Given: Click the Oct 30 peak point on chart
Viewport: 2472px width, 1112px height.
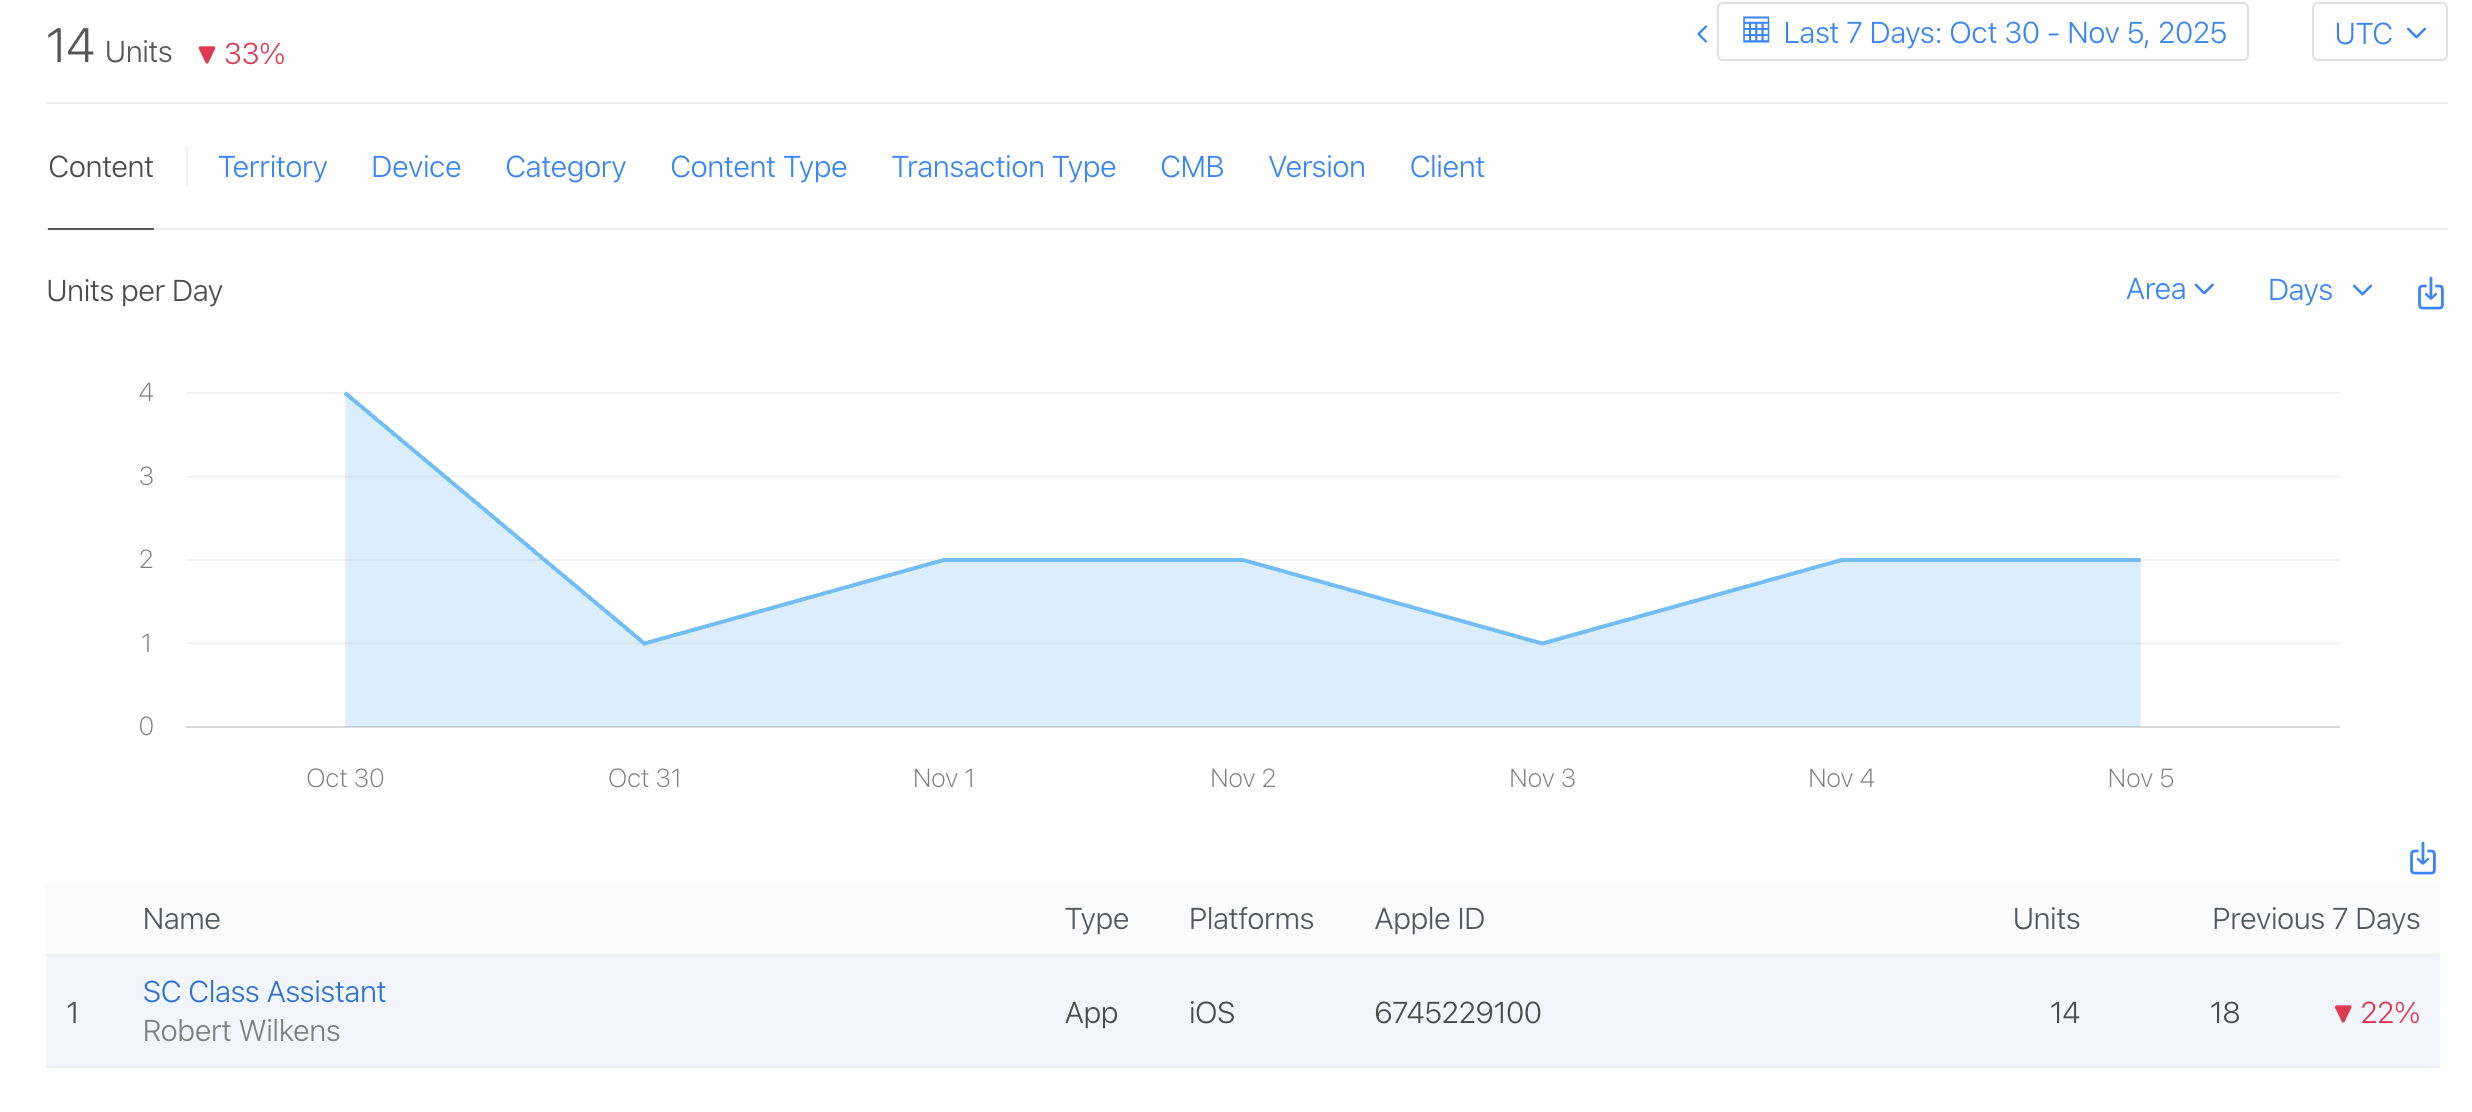Looking at the screenshot, I should (346, 394).
